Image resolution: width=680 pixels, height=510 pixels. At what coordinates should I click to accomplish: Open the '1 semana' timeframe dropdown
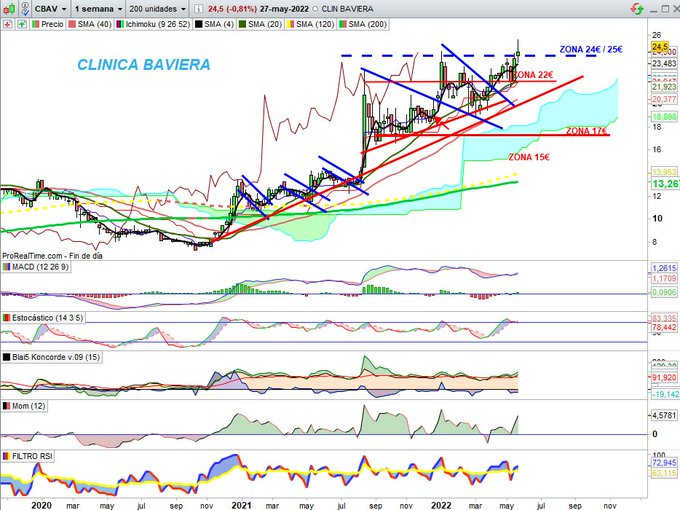(x=98, y=9)
